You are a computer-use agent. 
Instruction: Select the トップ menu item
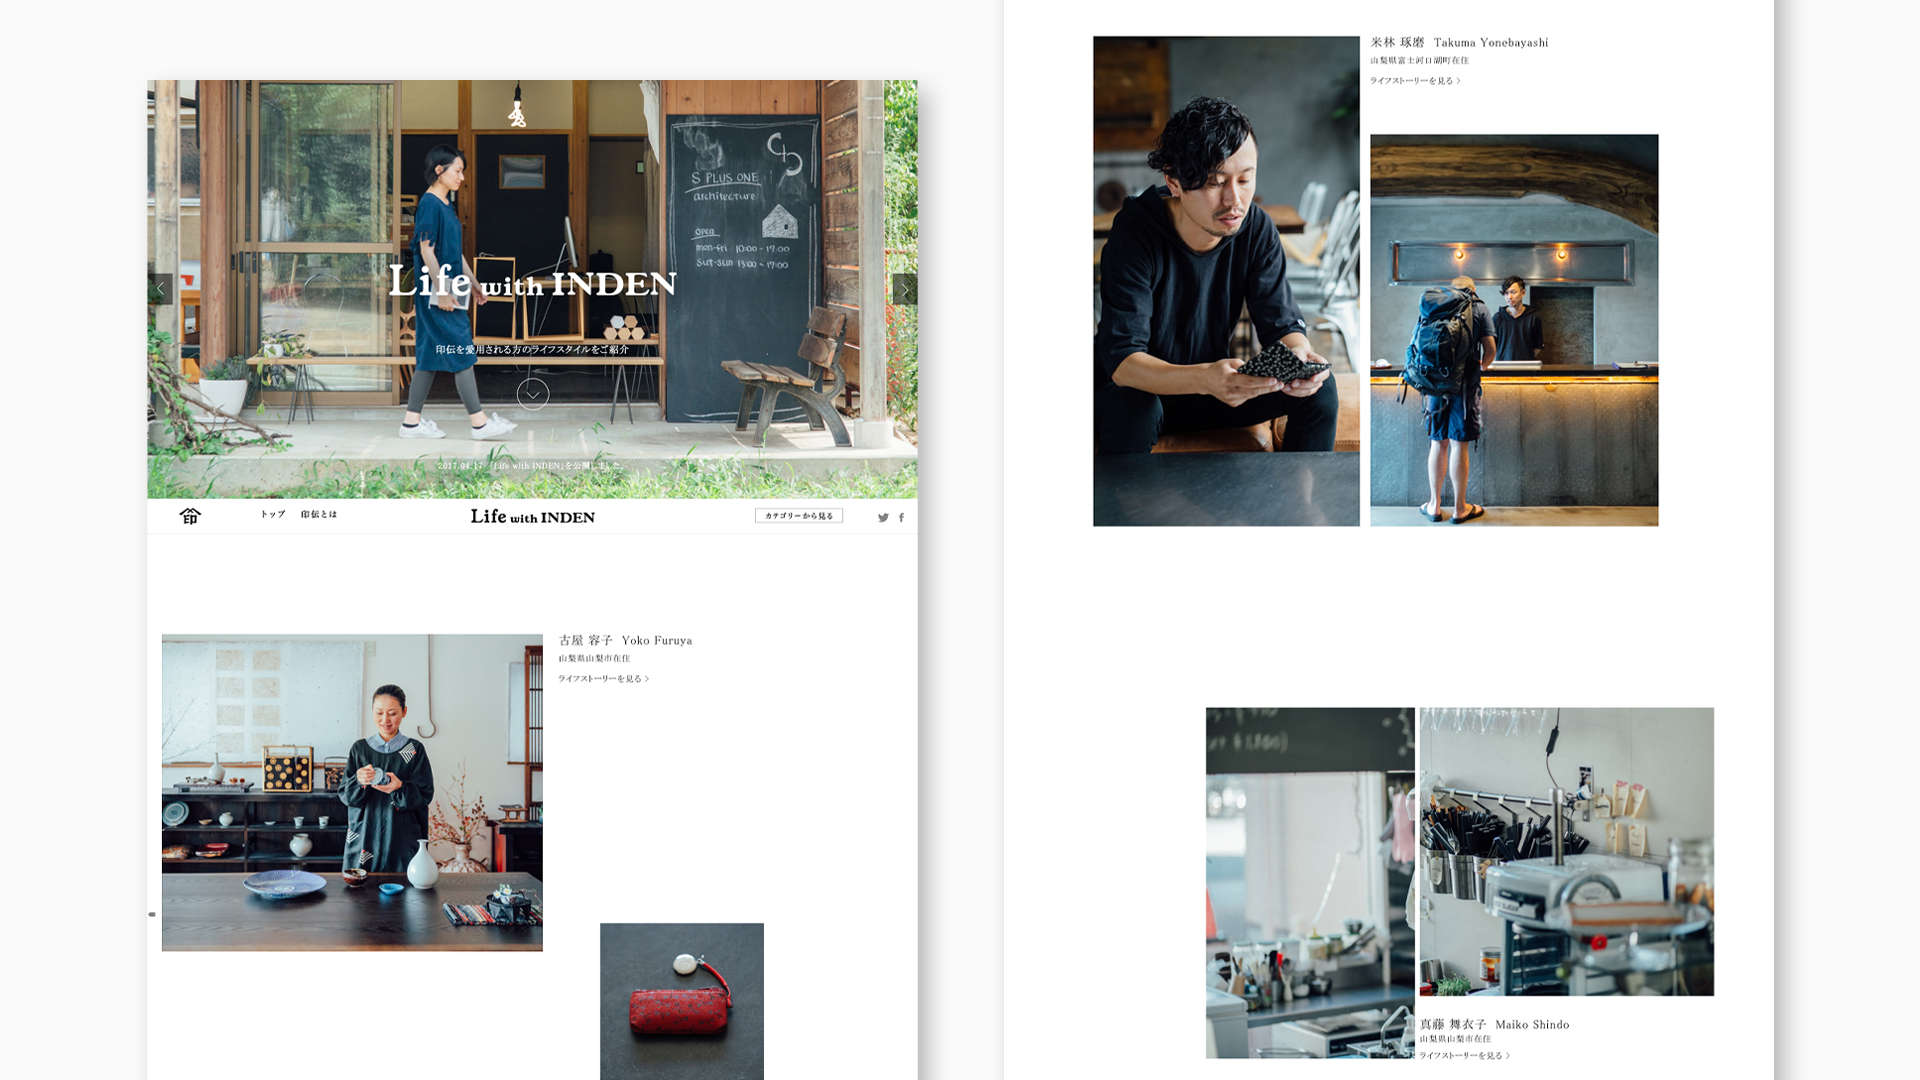tap(273, 514)
